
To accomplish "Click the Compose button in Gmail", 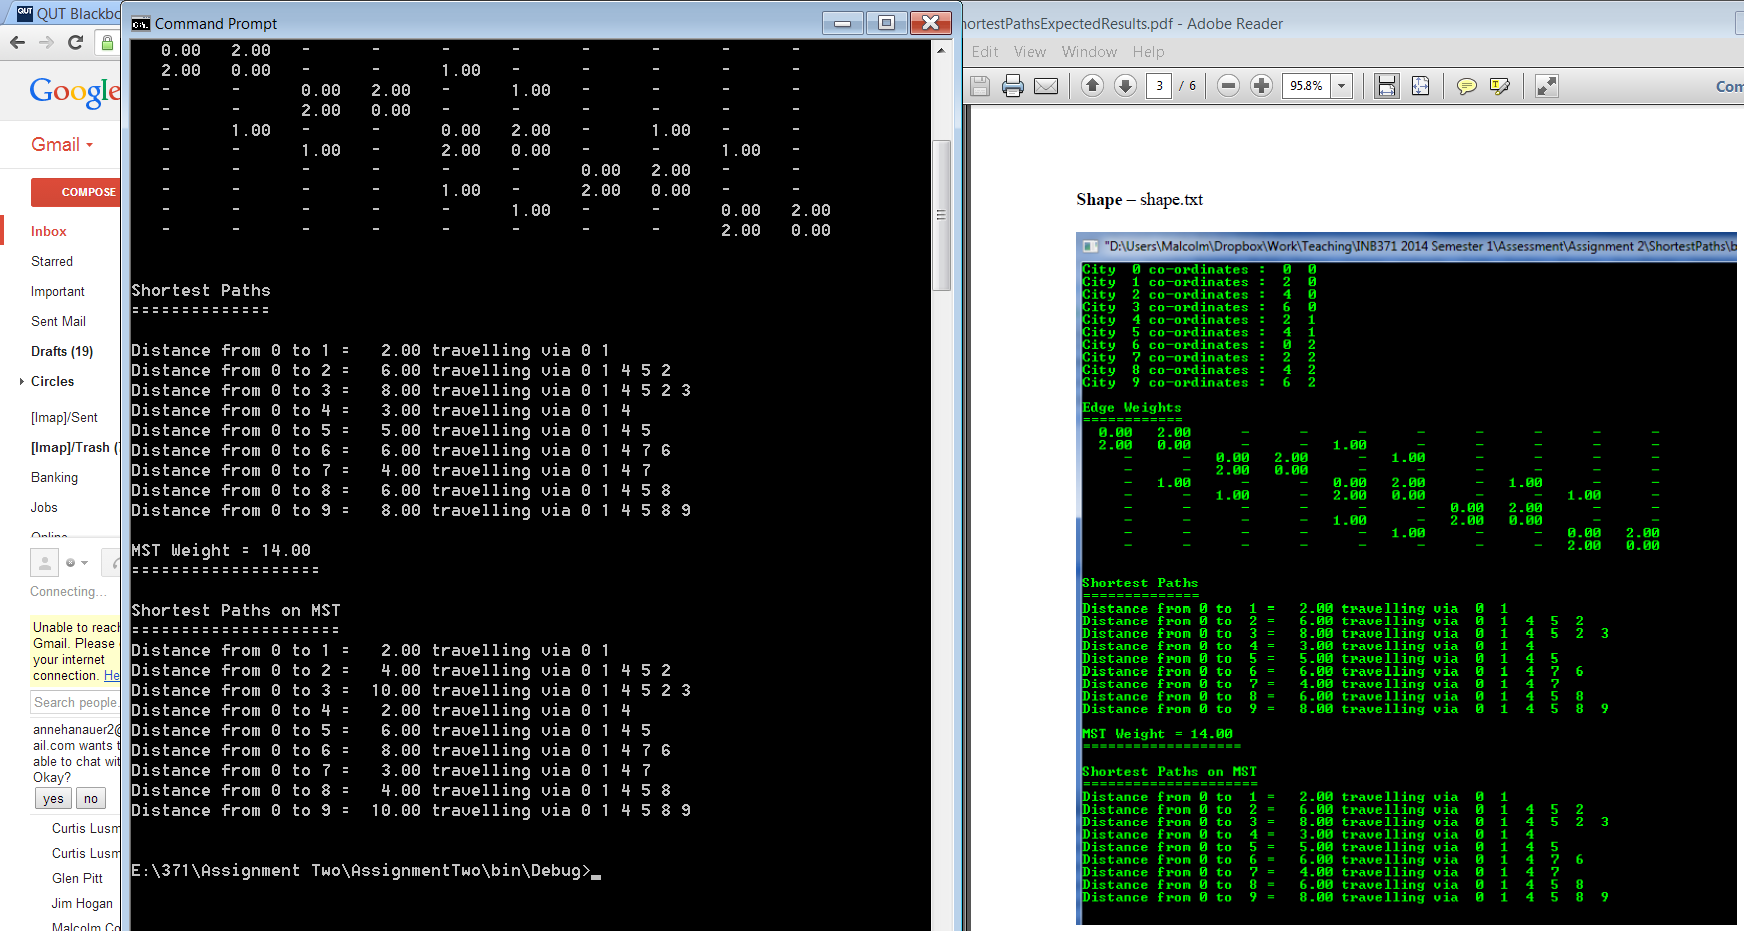I will click(x=76, y=192).
